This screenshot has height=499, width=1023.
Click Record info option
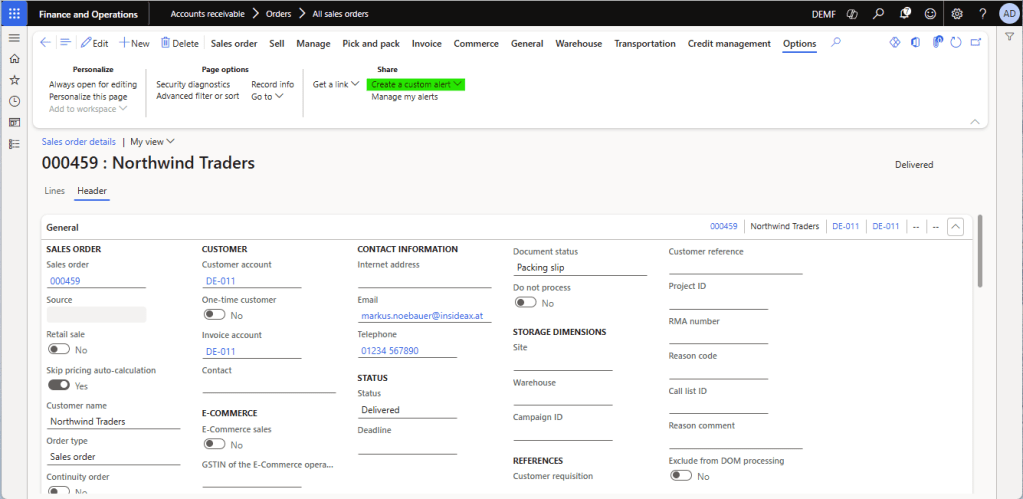(273, 85)
